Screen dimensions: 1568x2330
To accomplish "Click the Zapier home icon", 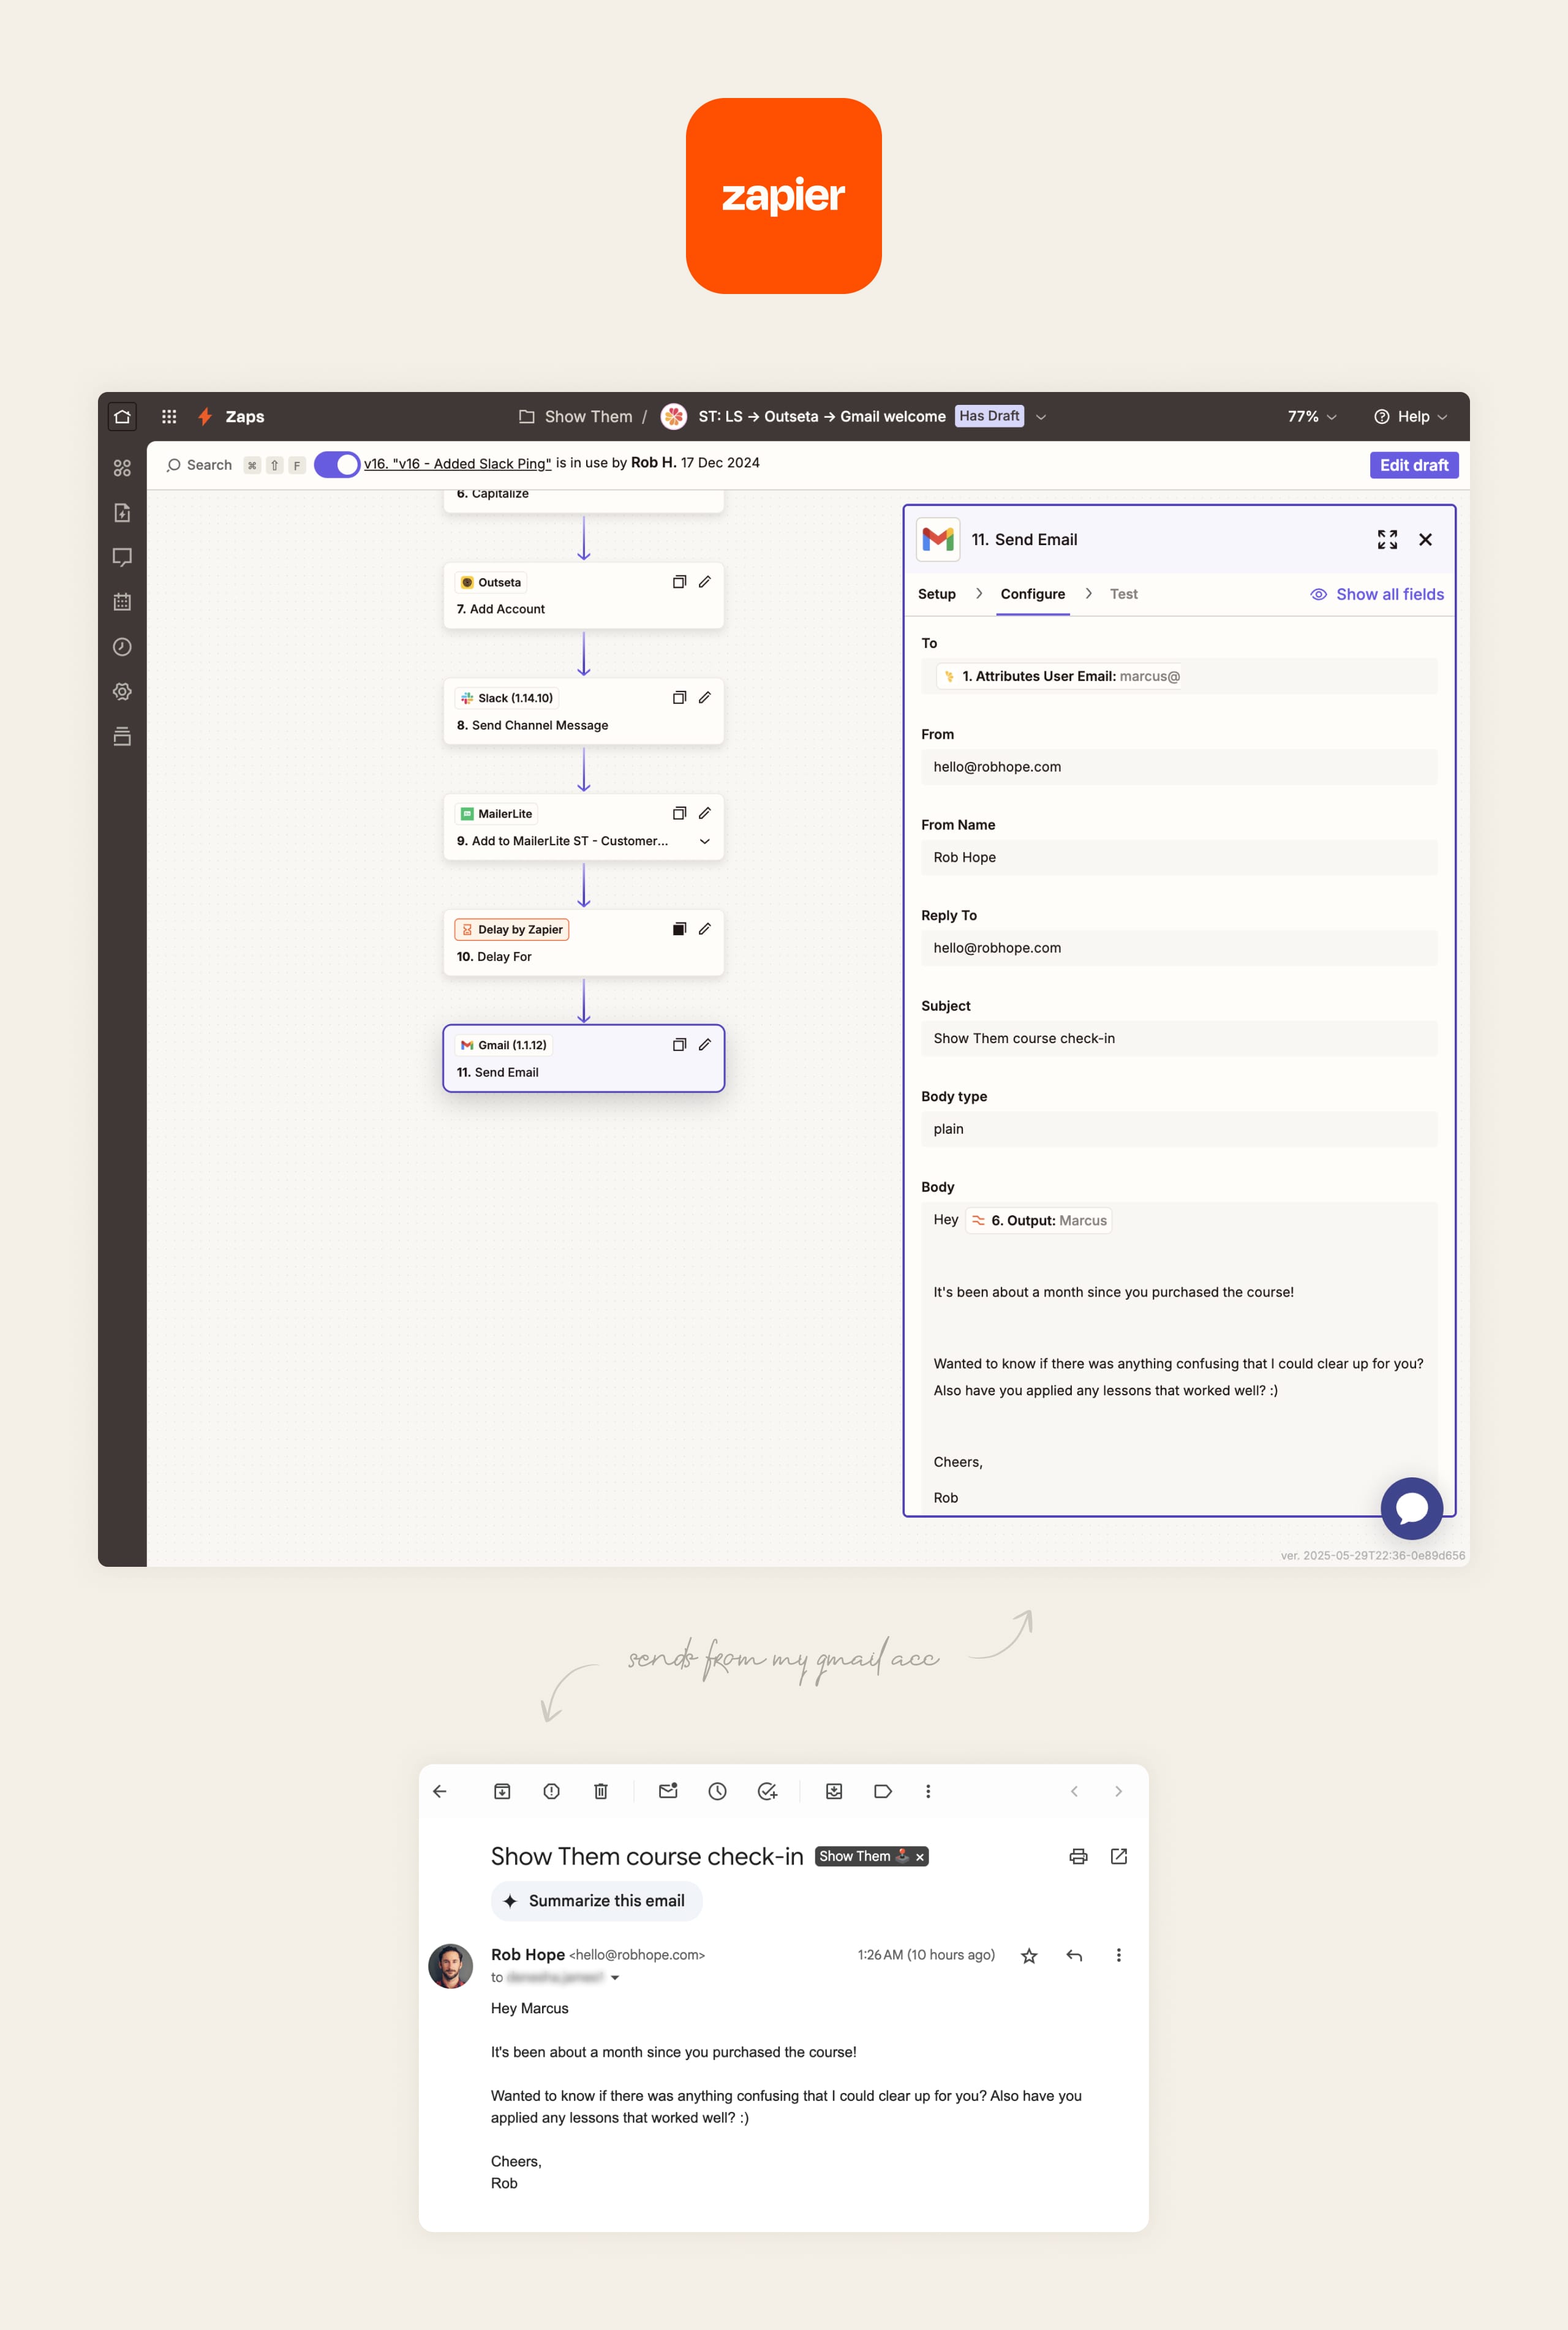I will 122,417.
